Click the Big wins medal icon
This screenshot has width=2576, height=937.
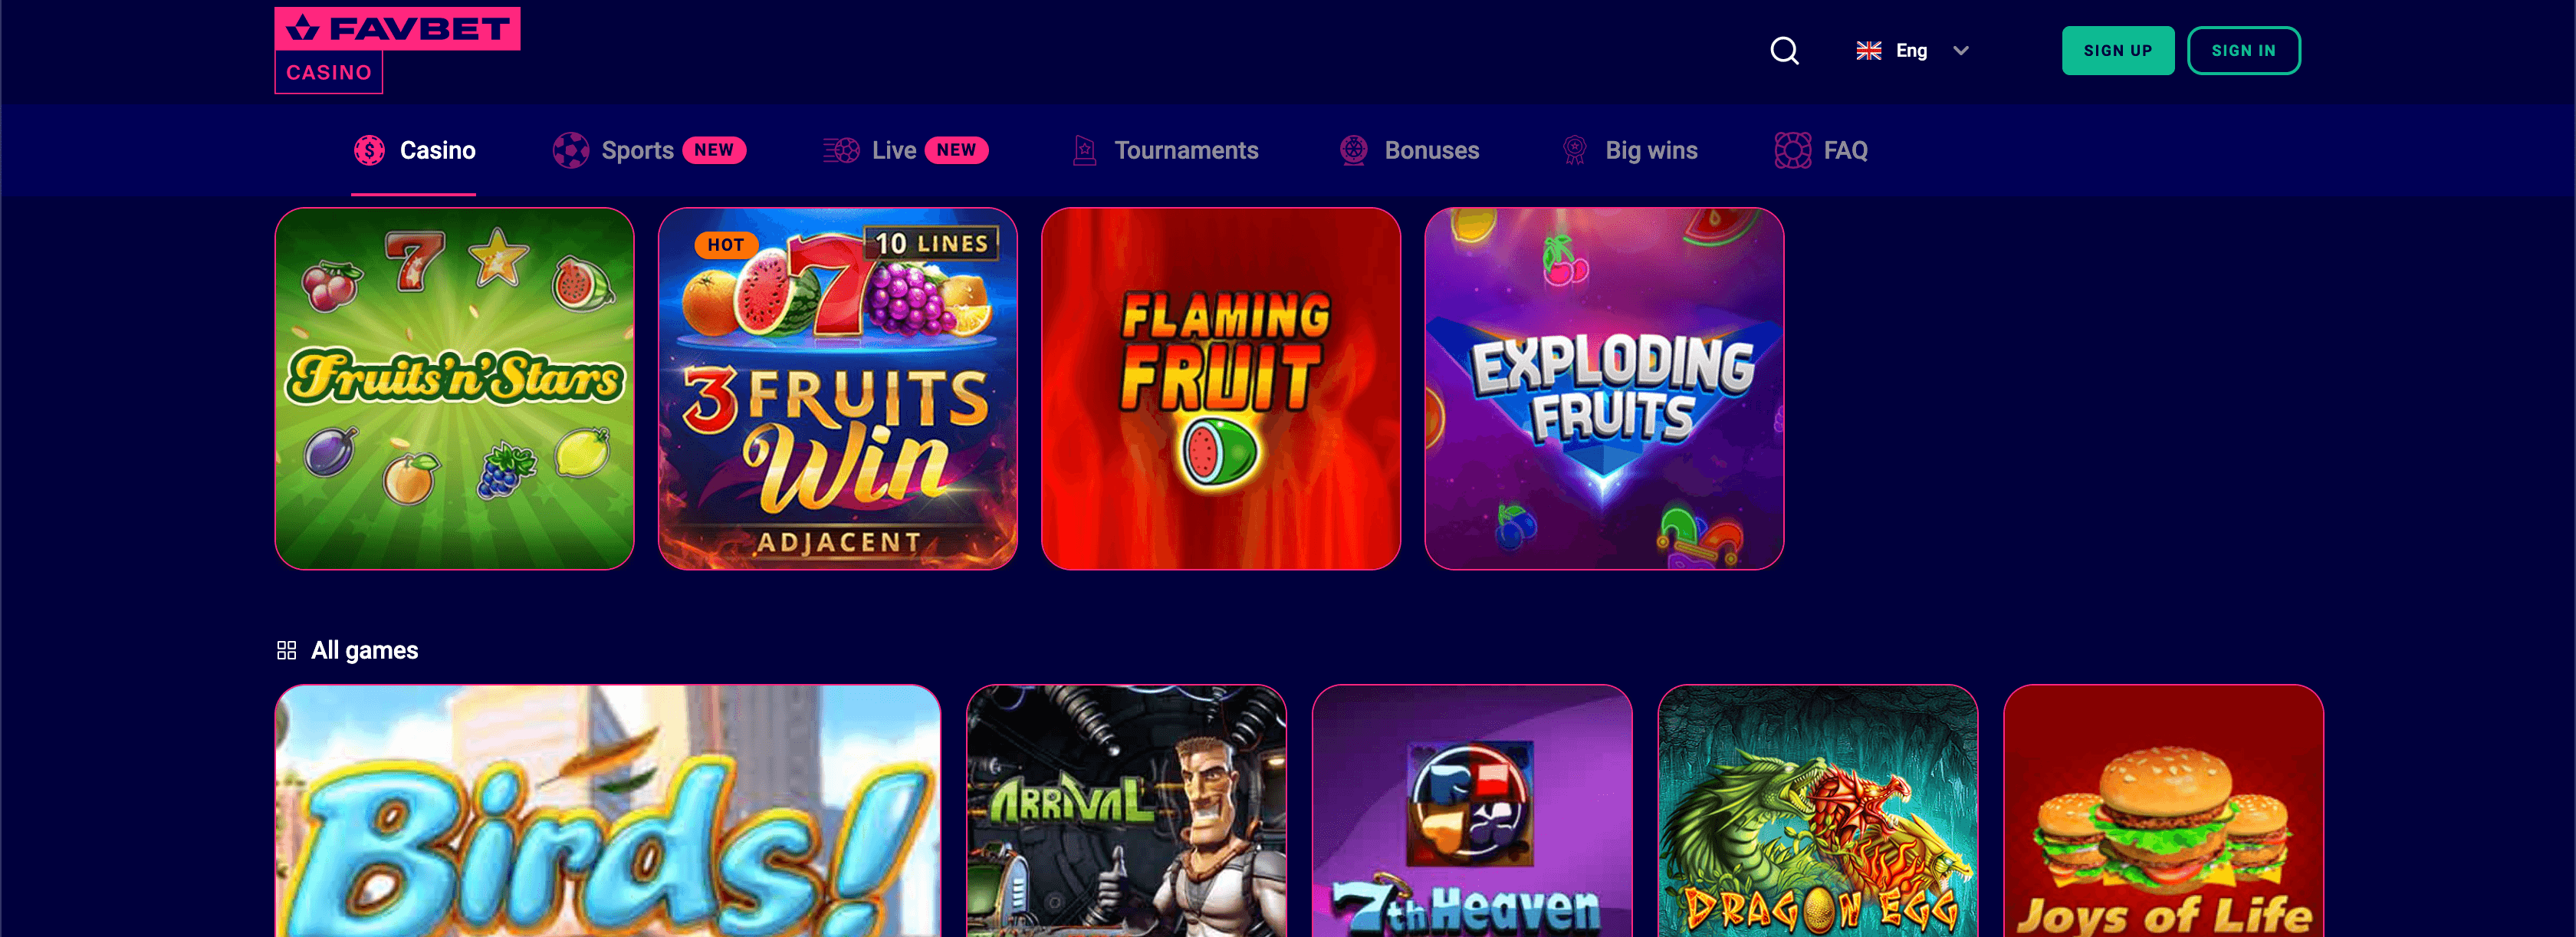1574,150
